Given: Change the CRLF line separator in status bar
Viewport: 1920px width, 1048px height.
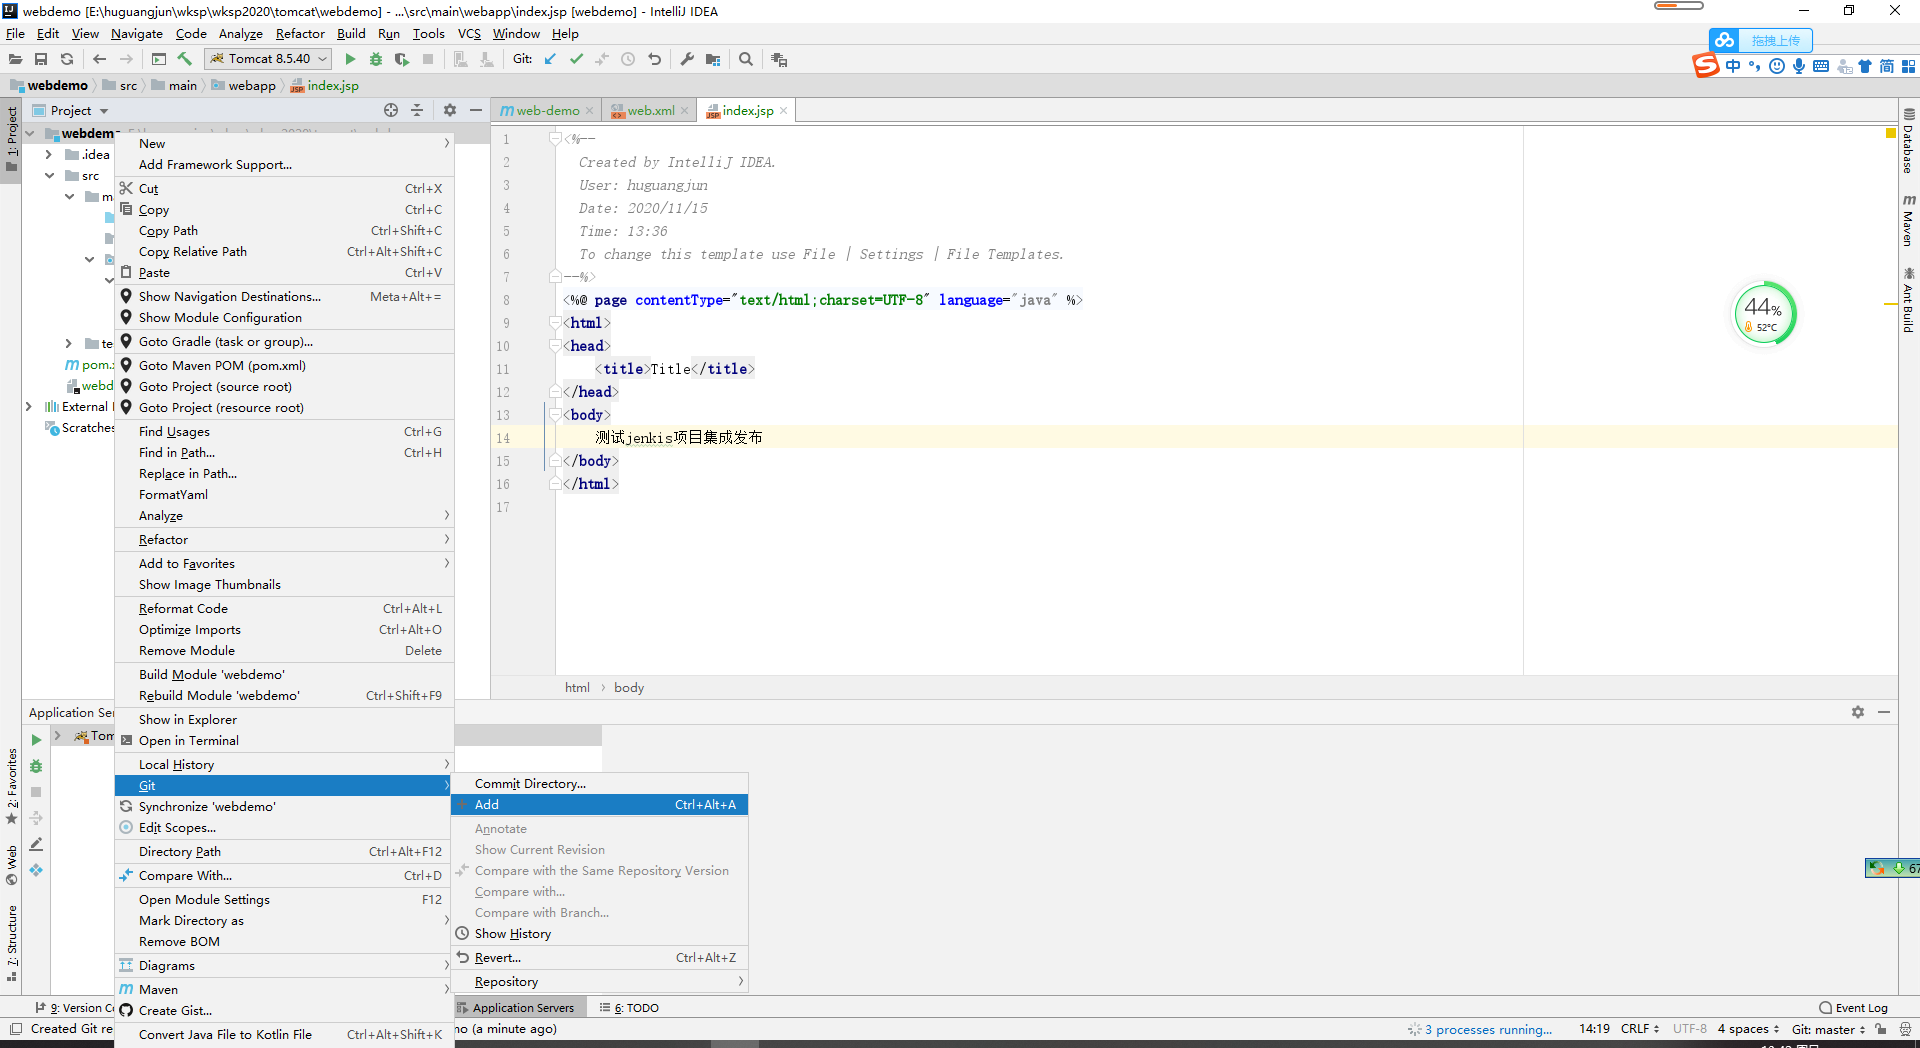Looking at the screenshot, I should click(x=1640, y=1029).
